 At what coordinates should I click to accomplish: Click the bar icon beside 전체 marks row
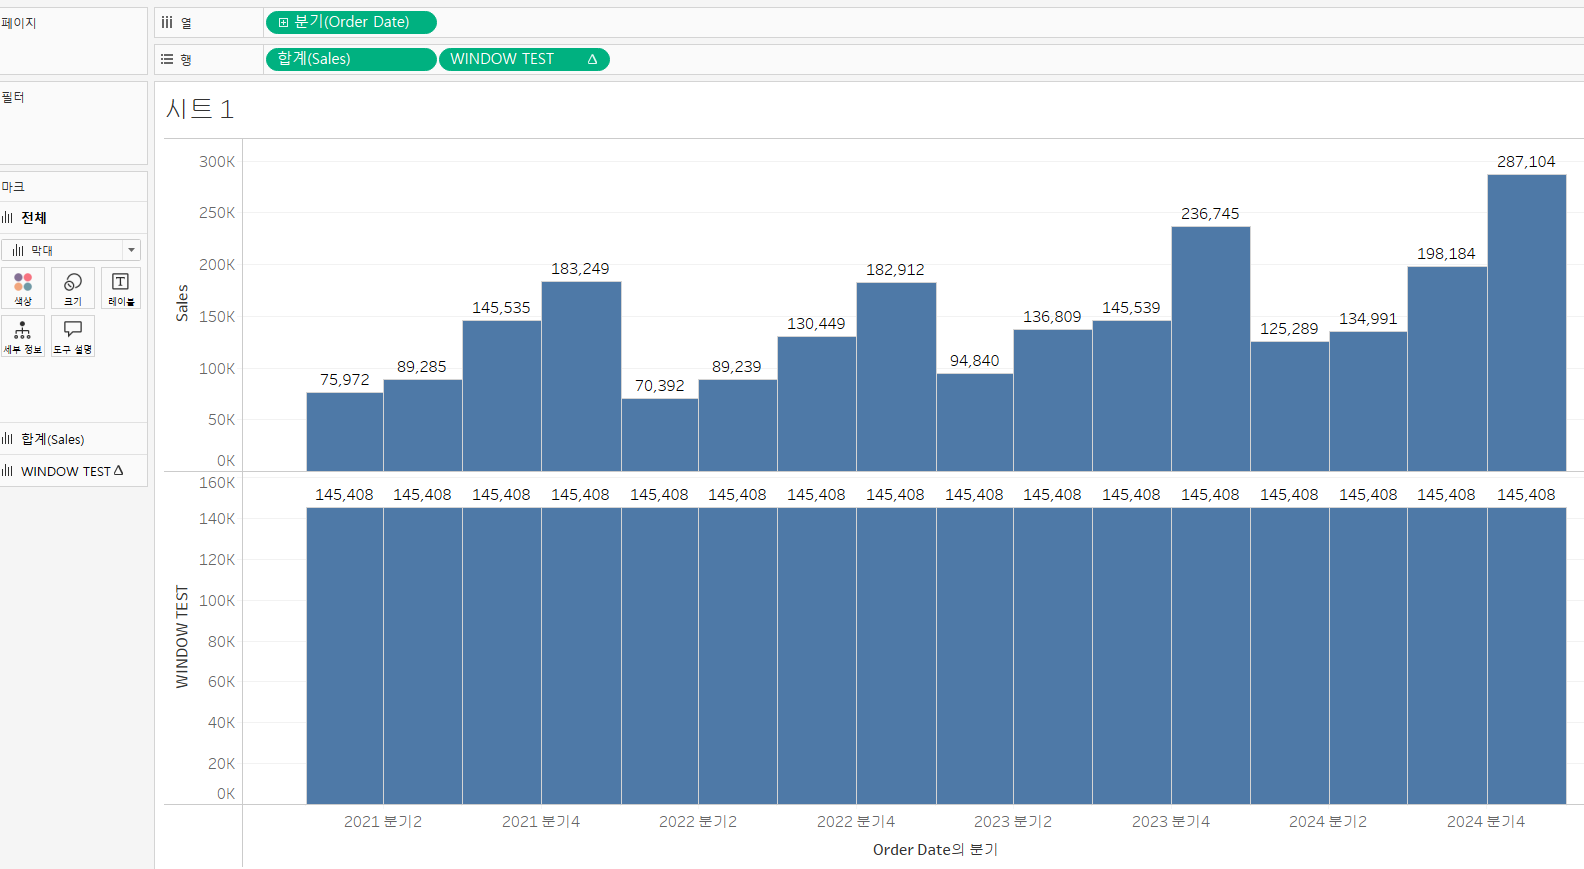pos(8,218)
